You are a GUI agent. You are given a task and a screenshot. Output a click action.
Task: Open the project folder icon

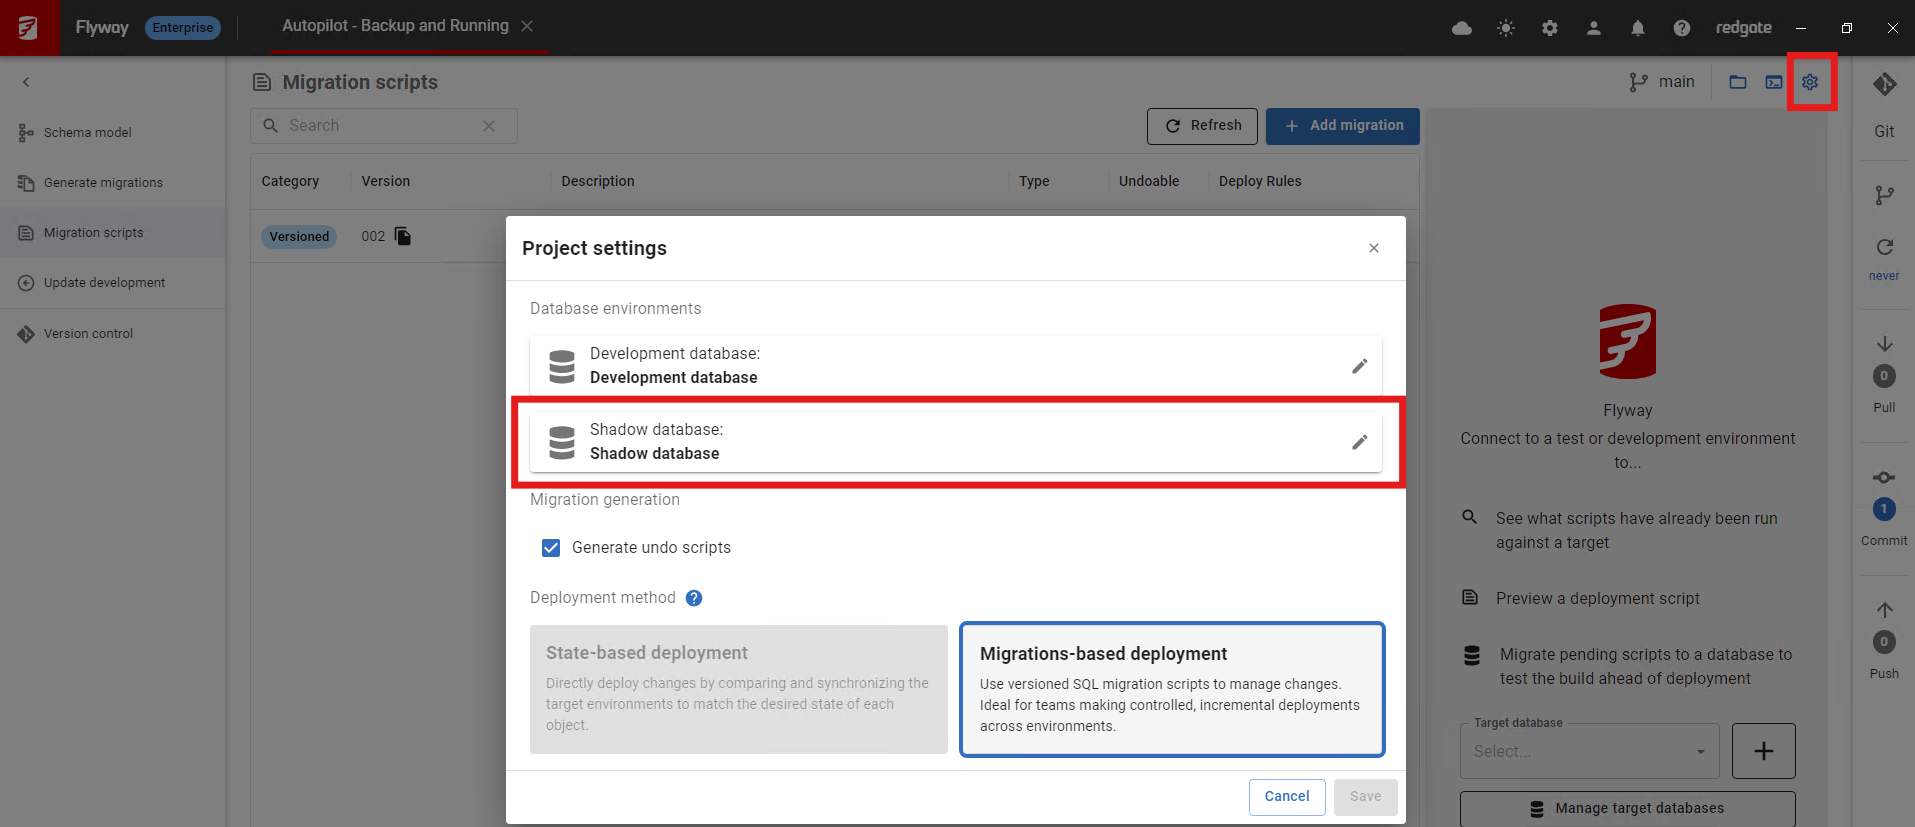(x=1738, y=82)
